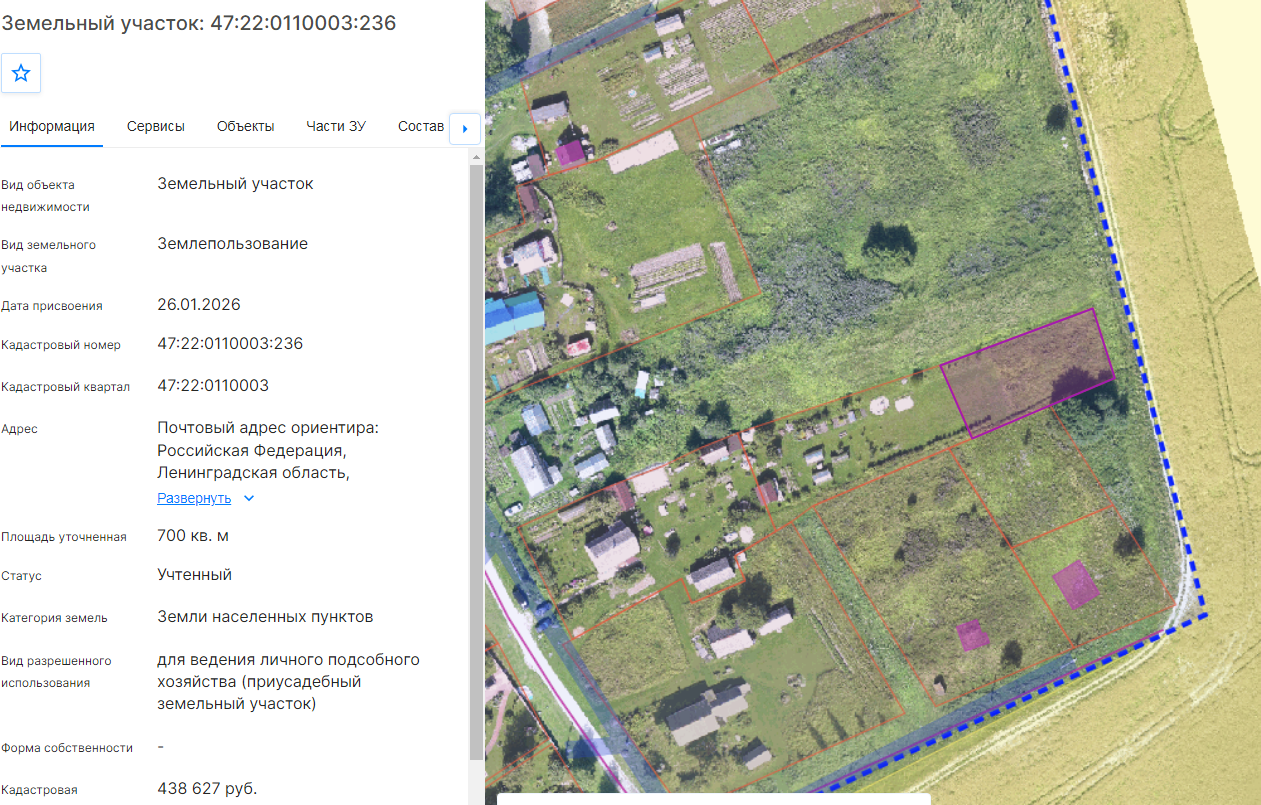This screenshot has width=1261, height=805.
Task: Switch to the Сервисы tab
Action: (x=156, y=126)
